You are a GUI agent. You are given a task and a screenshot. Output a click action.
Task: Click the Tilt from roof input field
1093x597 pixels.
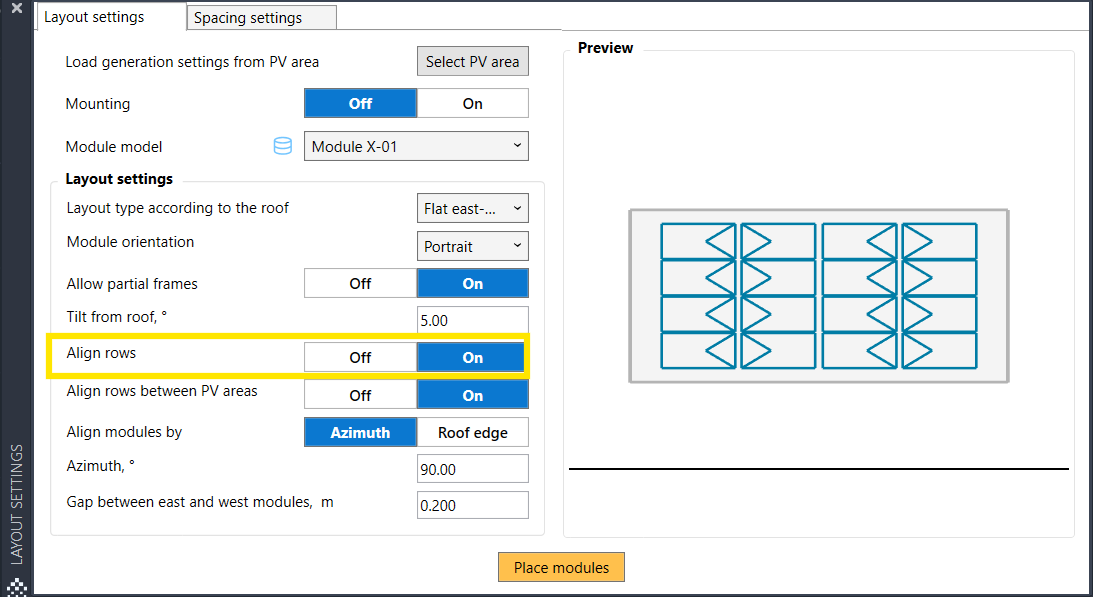[x=473, y=320]
